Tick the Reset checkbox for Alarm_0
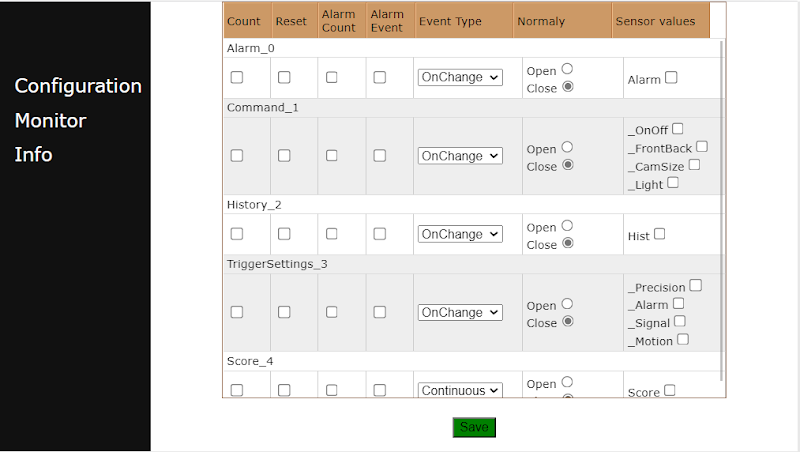Screen dimensions: 800x452 [284, 77]
